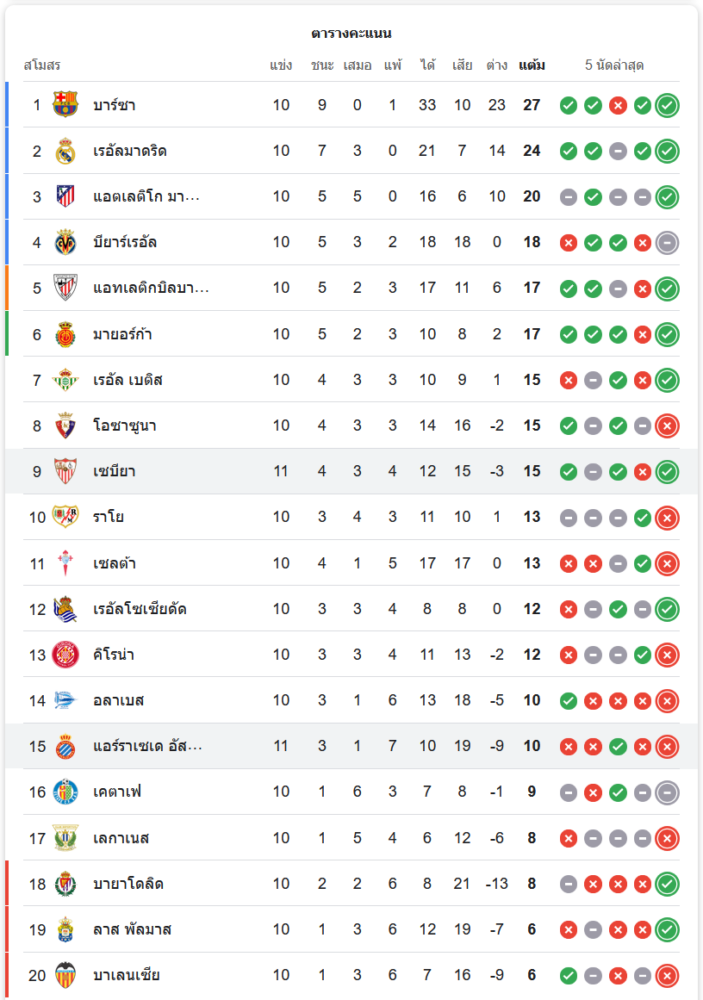Click the ตารางคะแนน table title
Screen dimensions: 703x1000
point(351,33)
